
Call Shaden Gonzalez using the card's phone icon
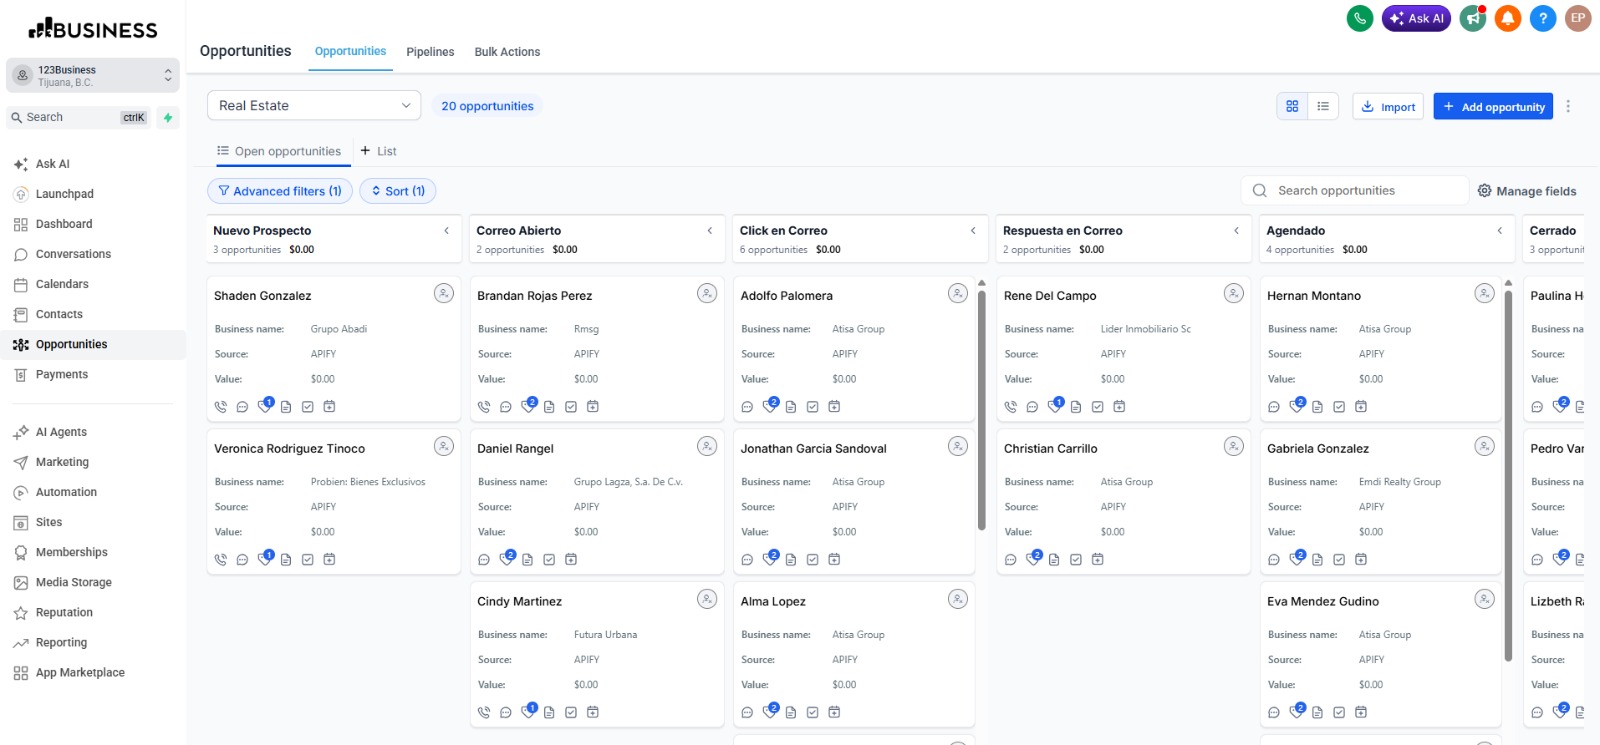tap(221, 407)
